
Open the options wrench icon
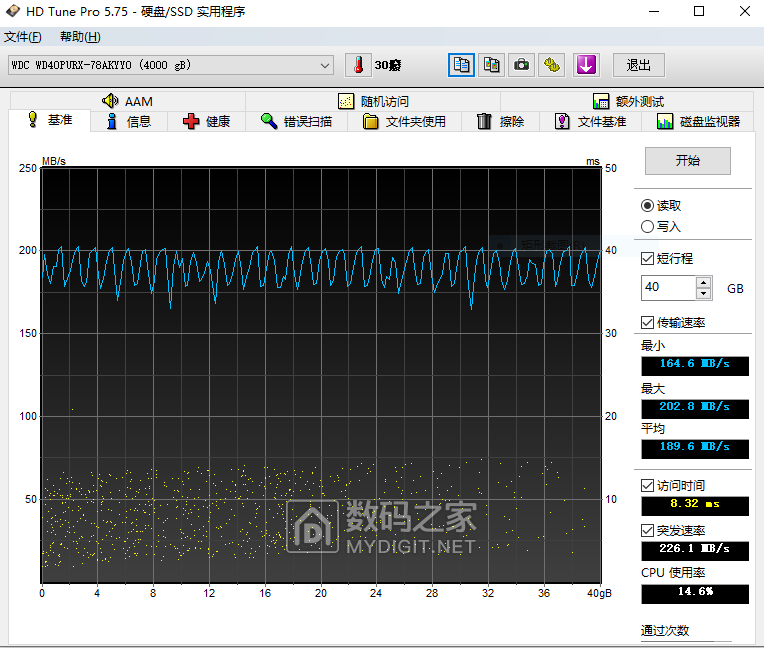(552, 65)
